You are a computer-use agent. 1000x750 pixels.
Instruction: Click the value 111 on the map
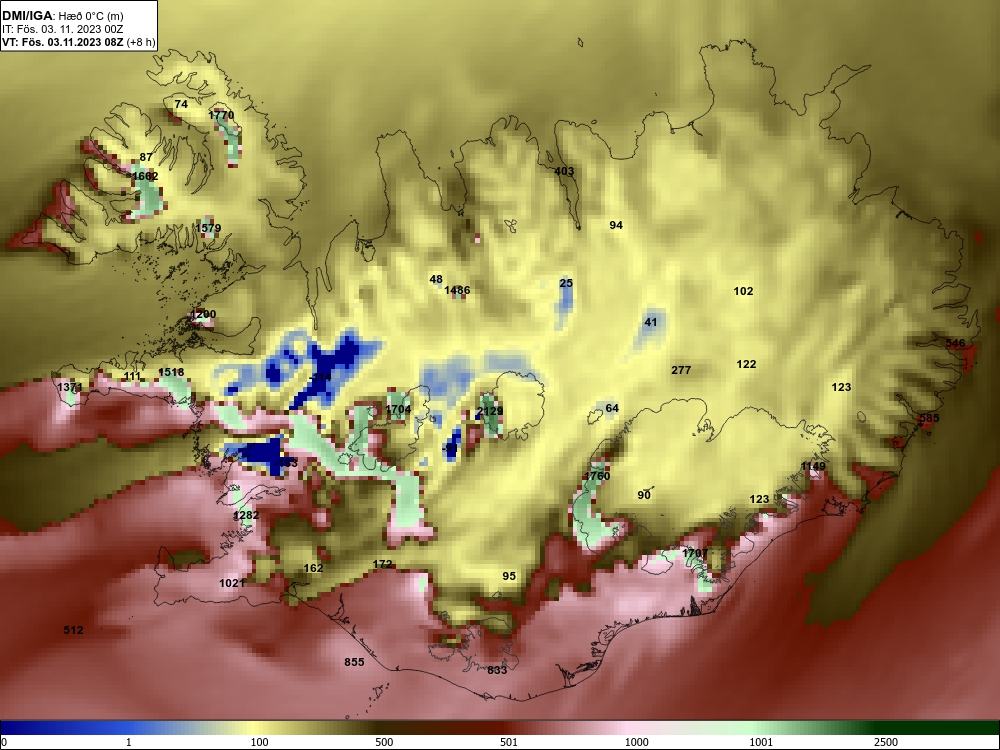(133, 376)
